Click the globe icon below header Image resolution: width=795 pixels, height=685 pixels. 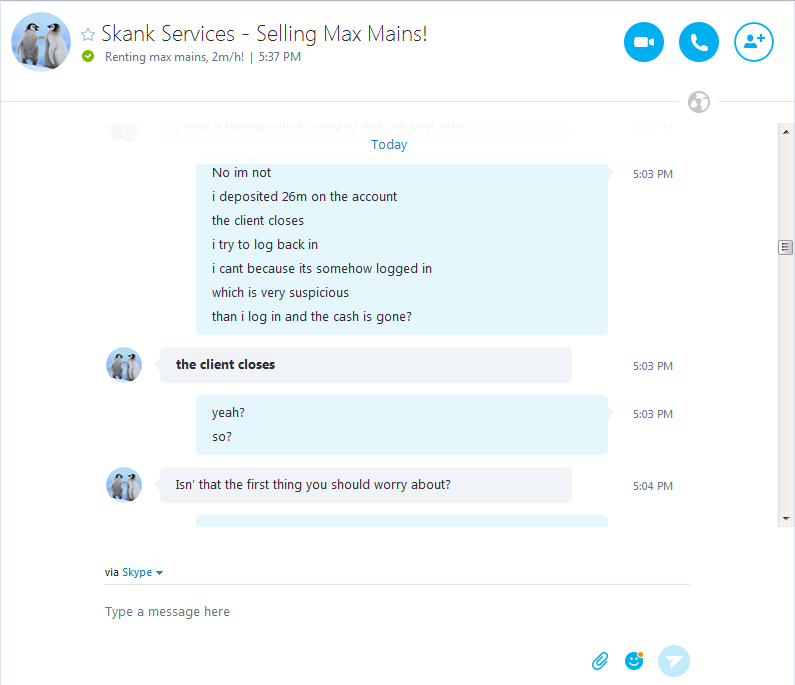(699, 102)
